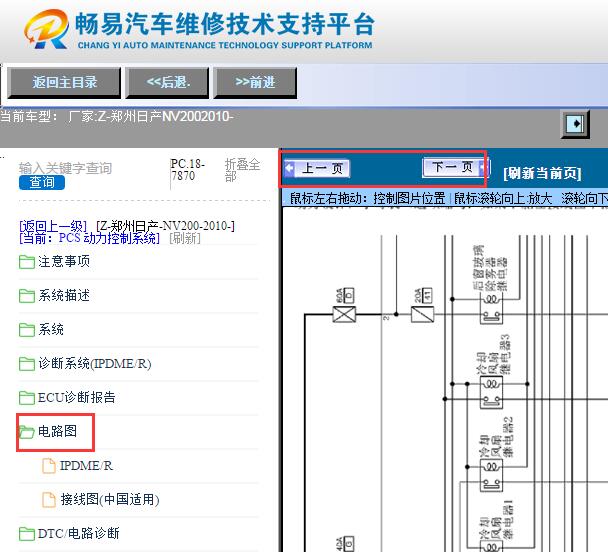This screenshot has width=608, height=552.
Task: Expand the 系统 folder
Action: [51, 329]
